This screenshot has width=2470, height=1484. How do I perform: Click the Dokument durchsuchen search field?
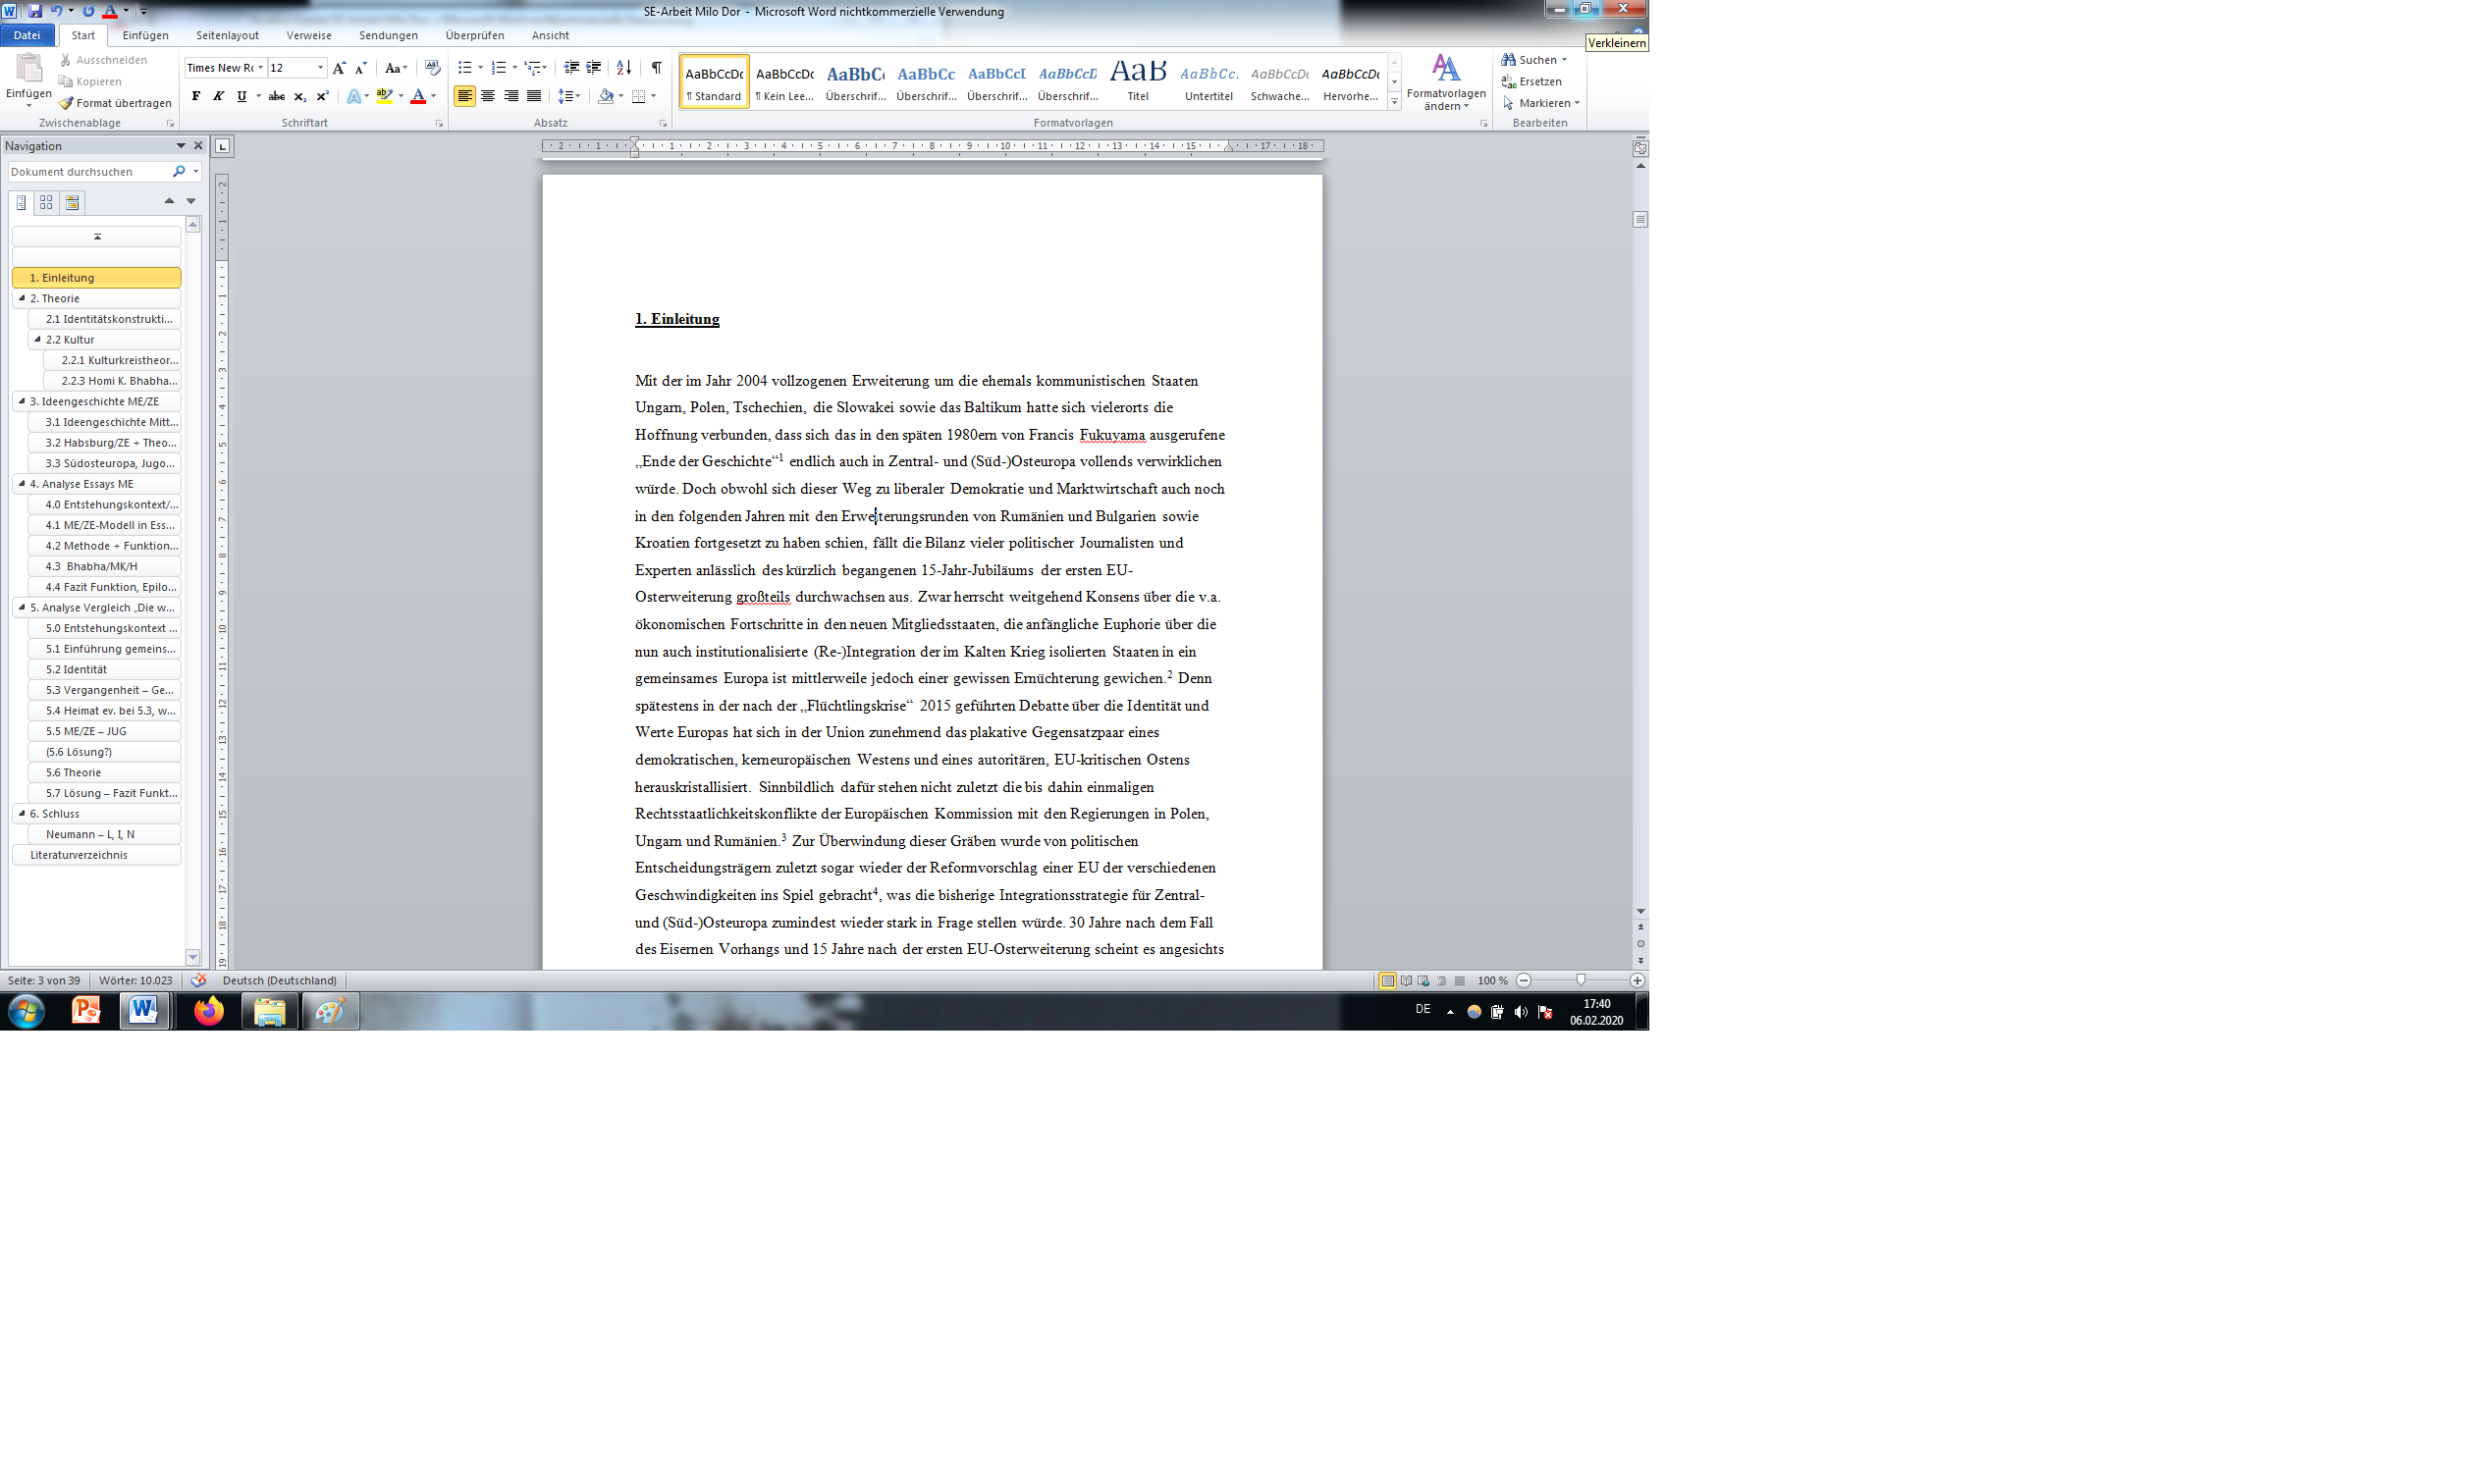pos(88,172)
